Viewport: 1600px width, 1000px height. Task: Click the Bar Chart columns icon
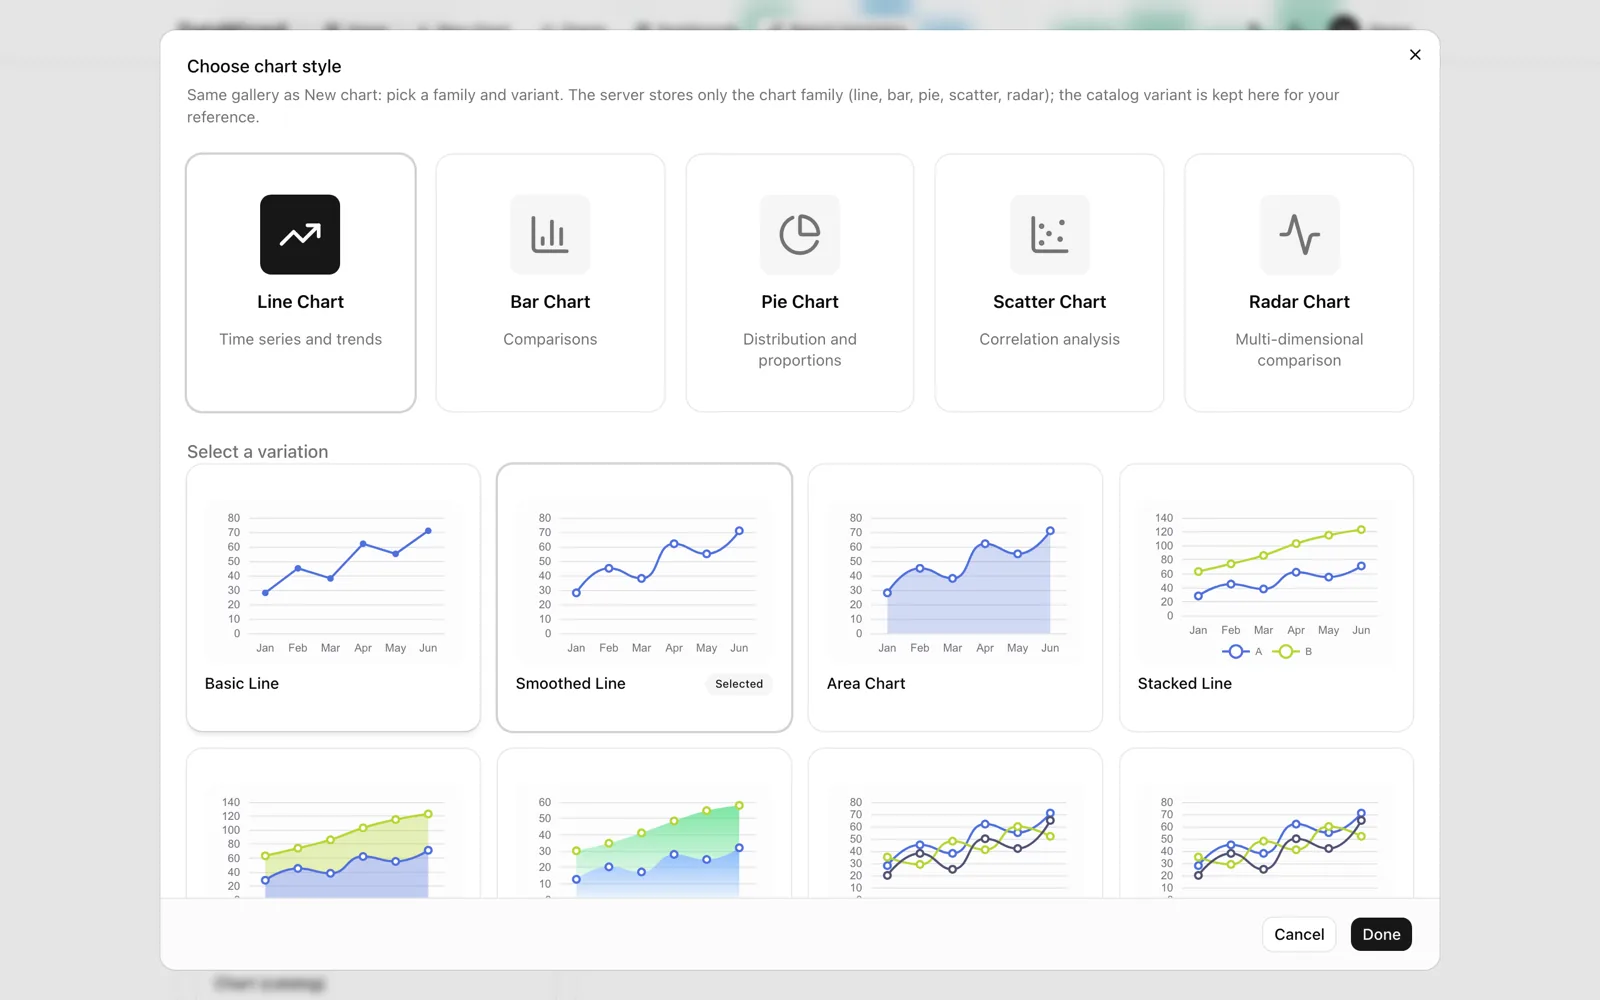pos(550,234)
